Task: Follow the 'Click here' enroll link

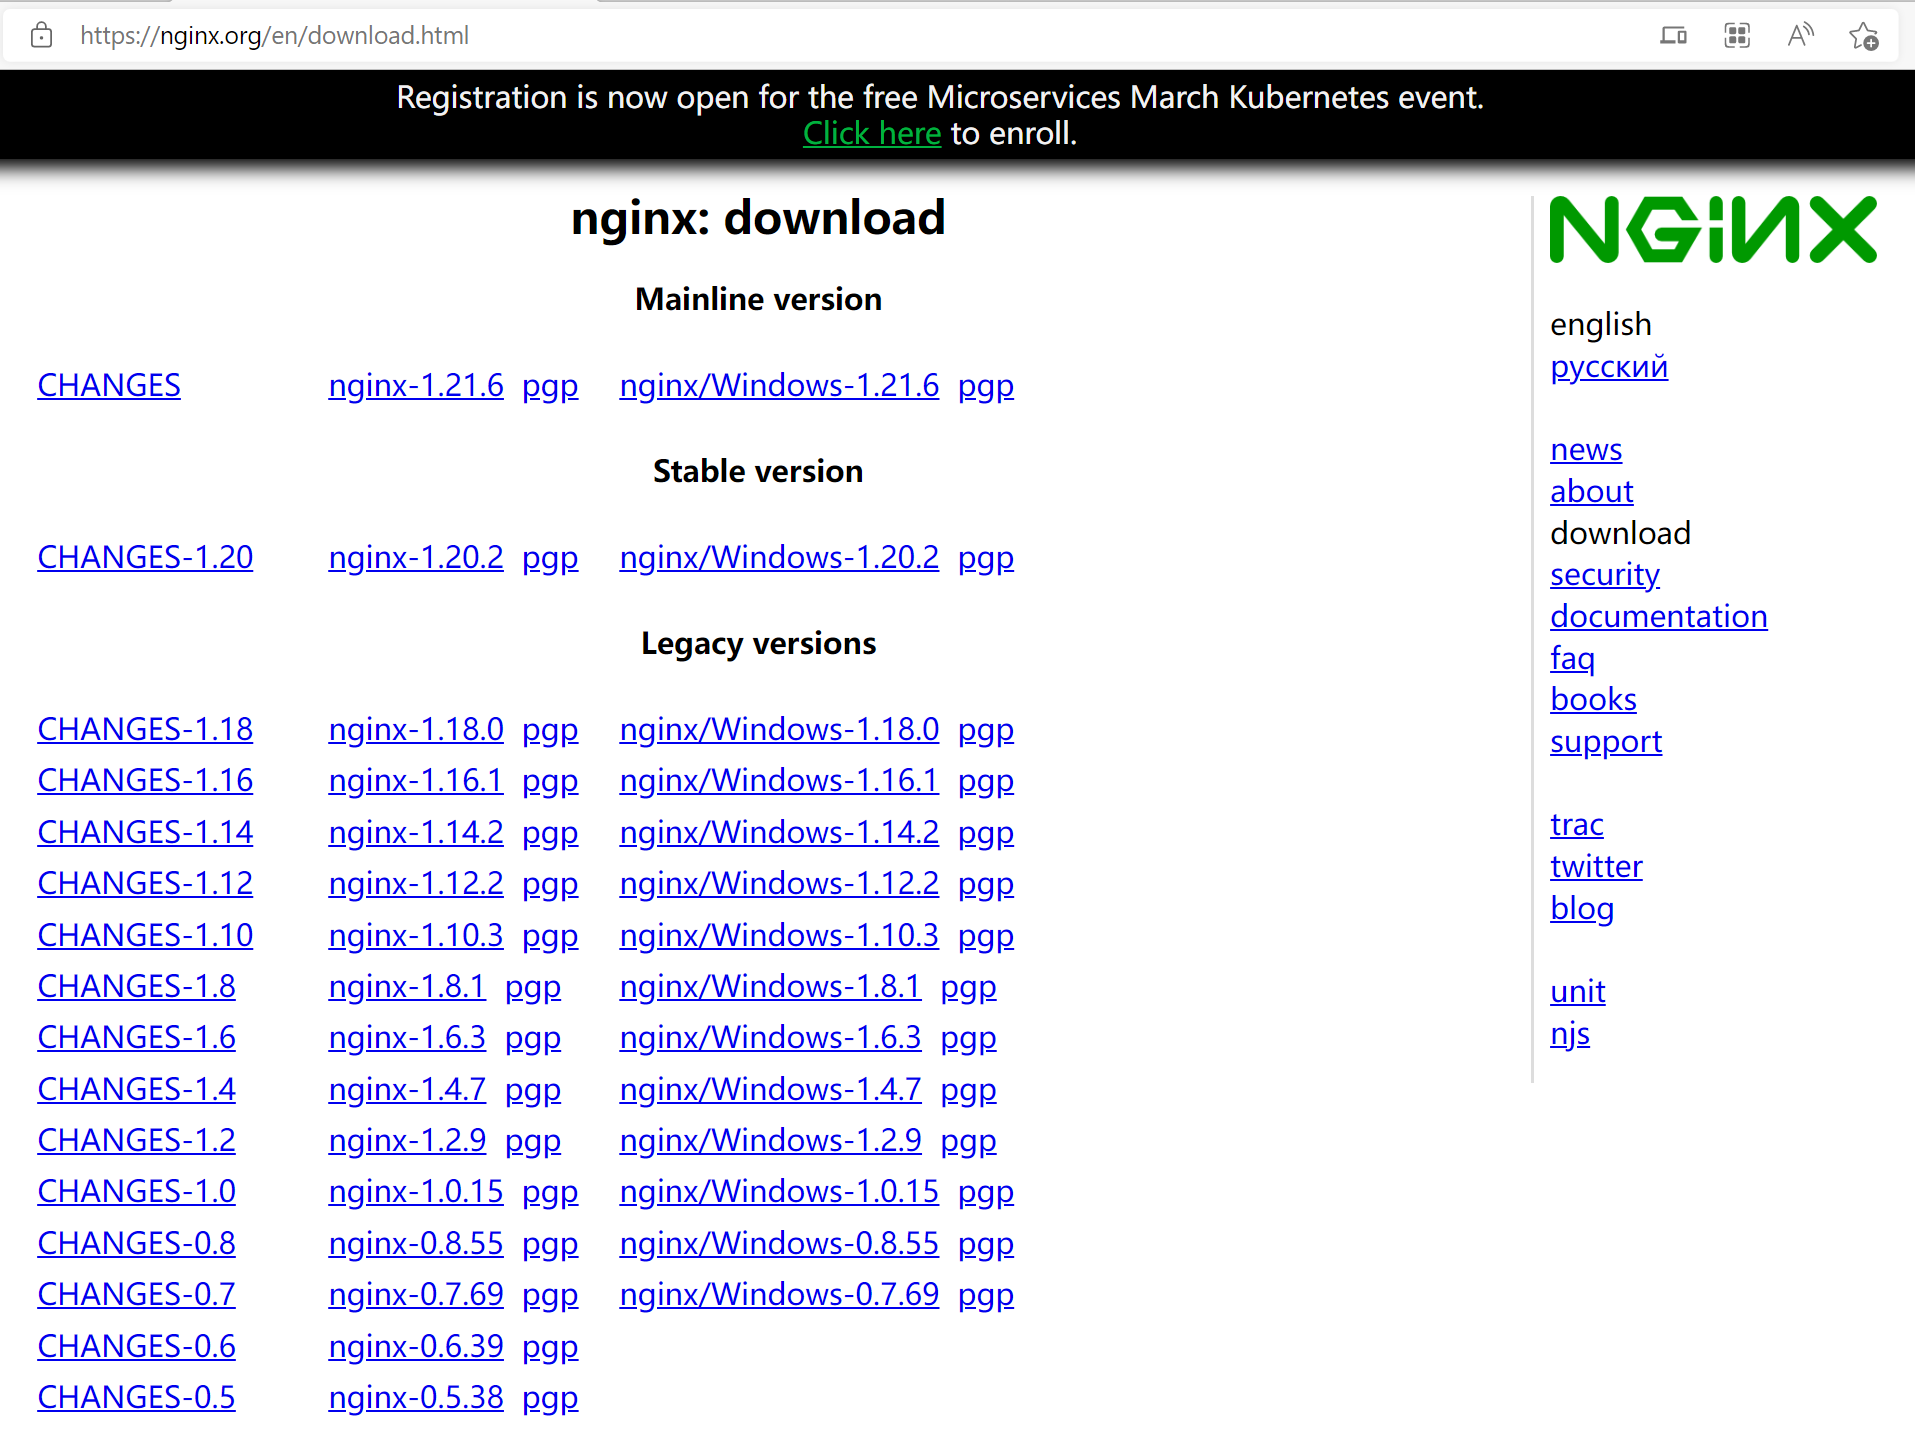Action: coord(872,133)
